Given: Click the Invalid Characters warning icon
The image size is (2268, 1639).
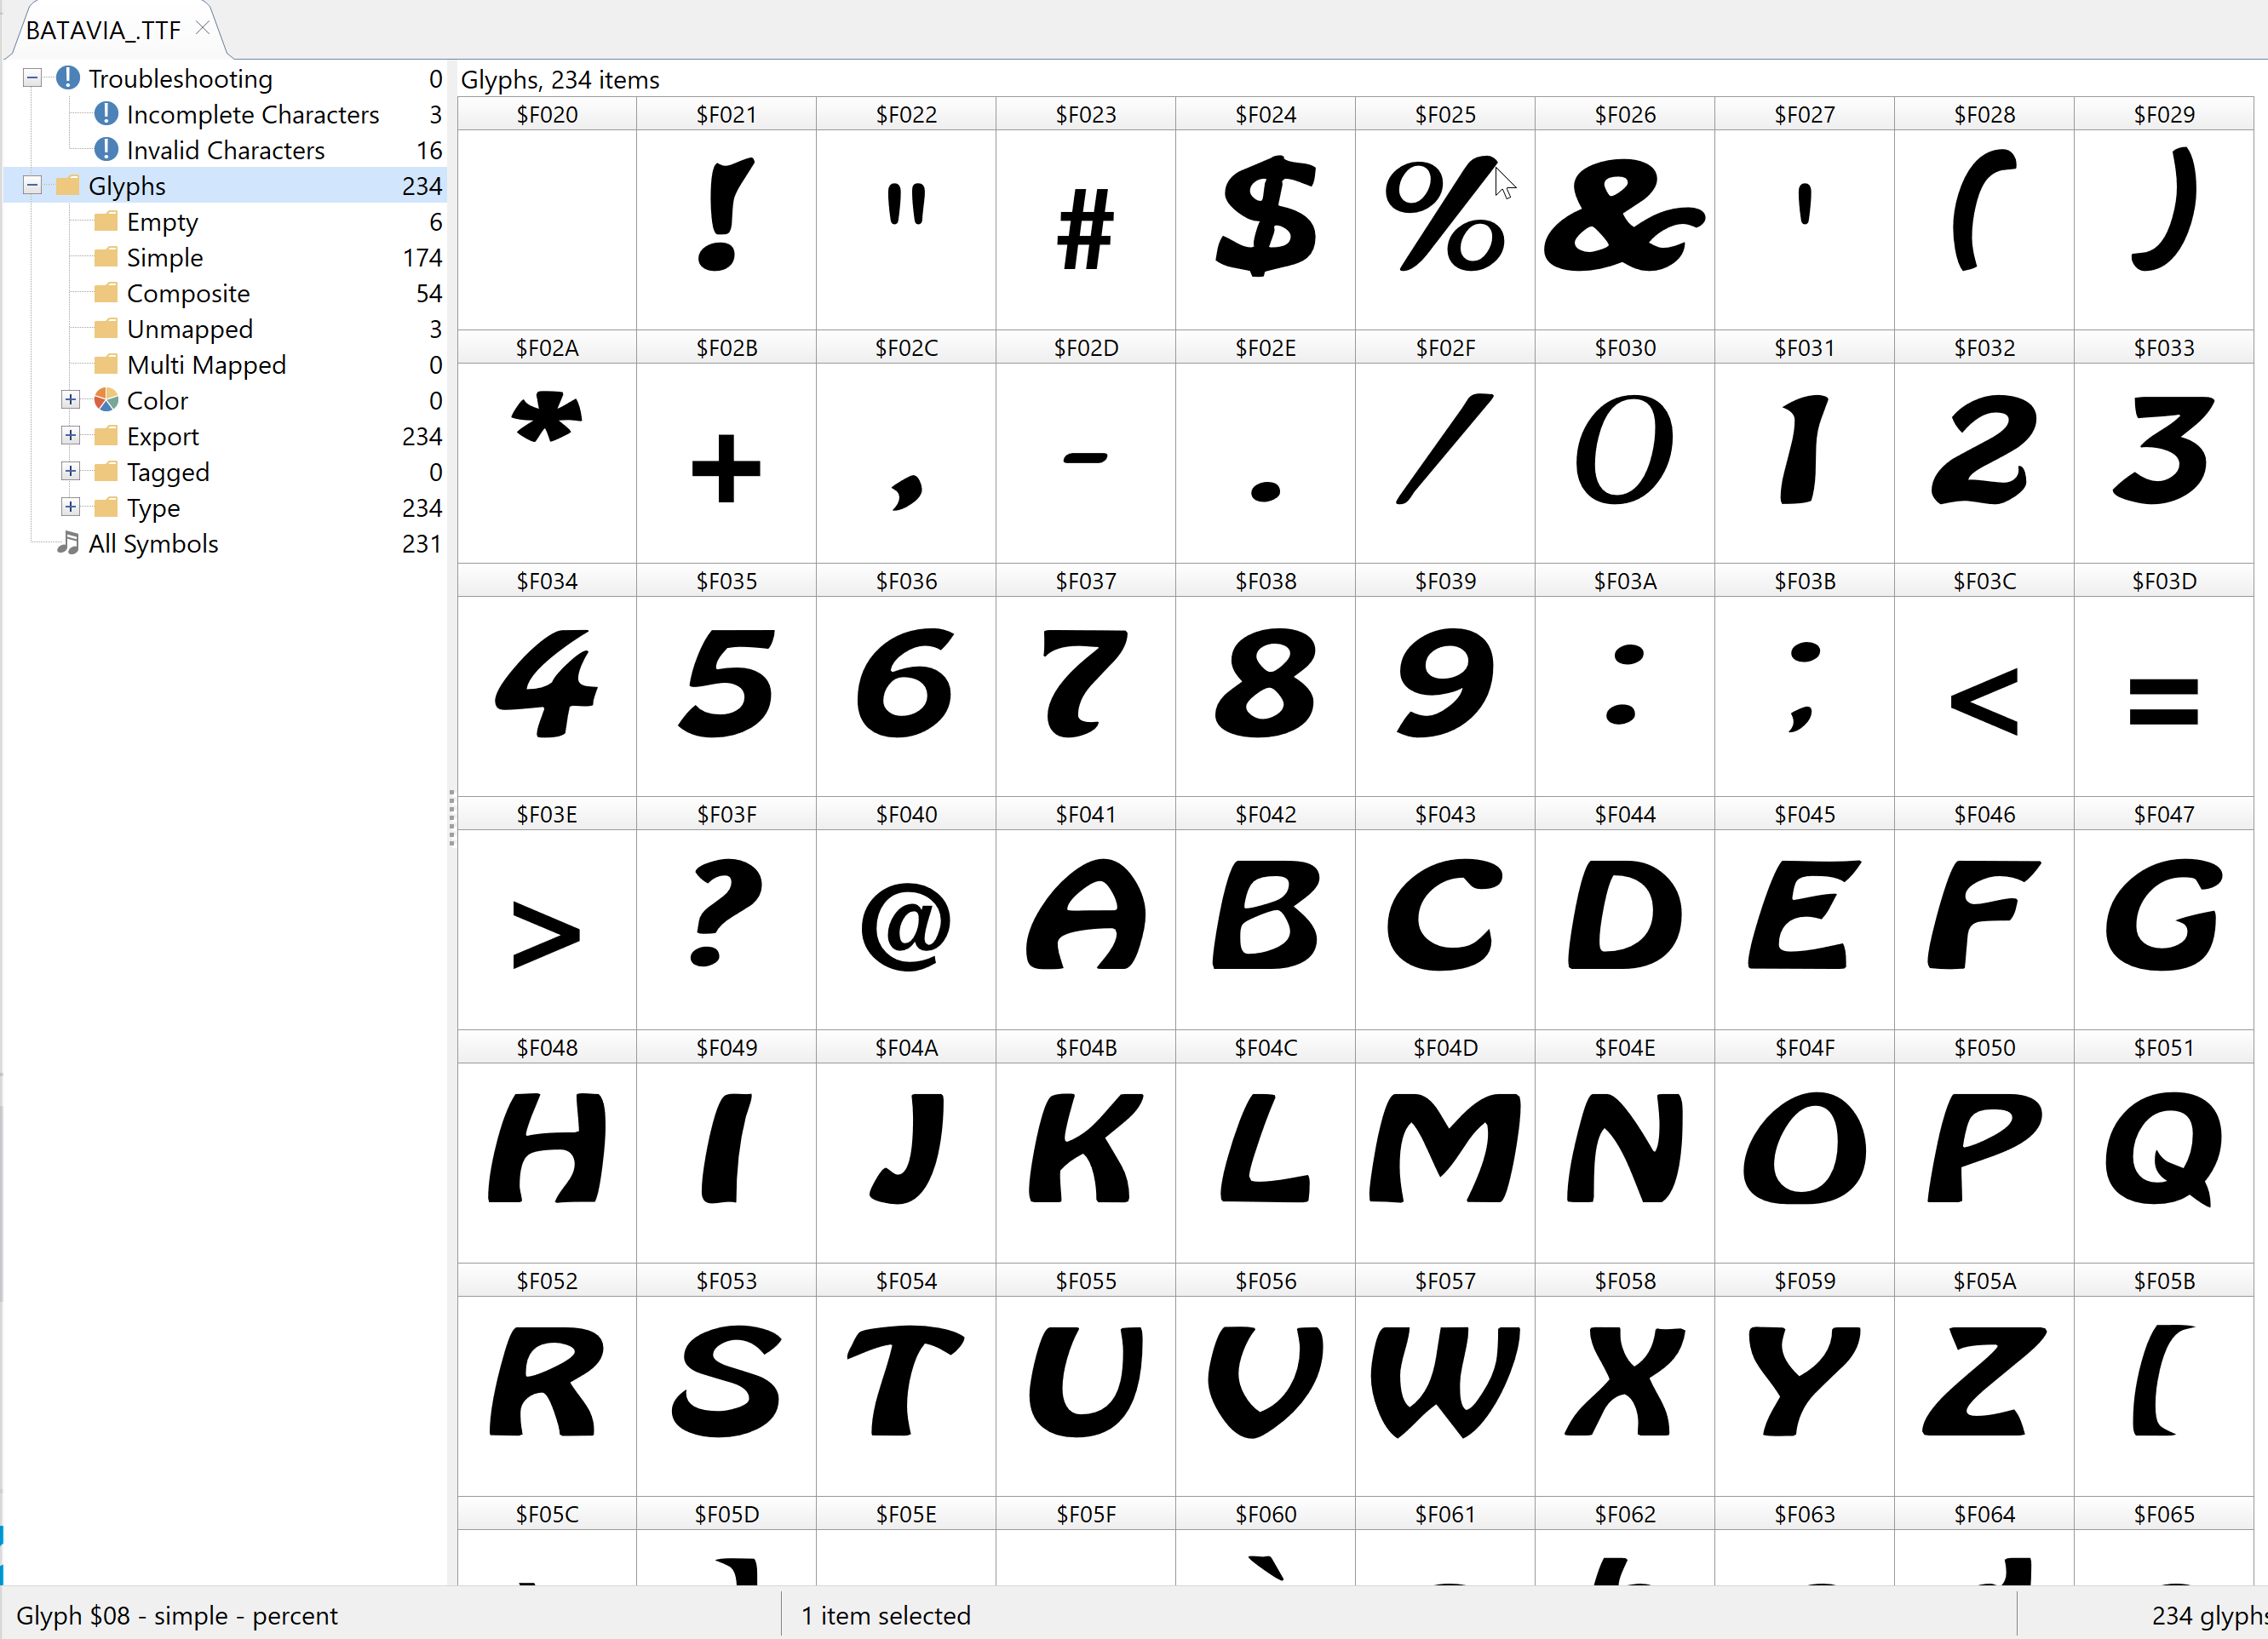Looking at the screenshot, I should tap(106, 150).
